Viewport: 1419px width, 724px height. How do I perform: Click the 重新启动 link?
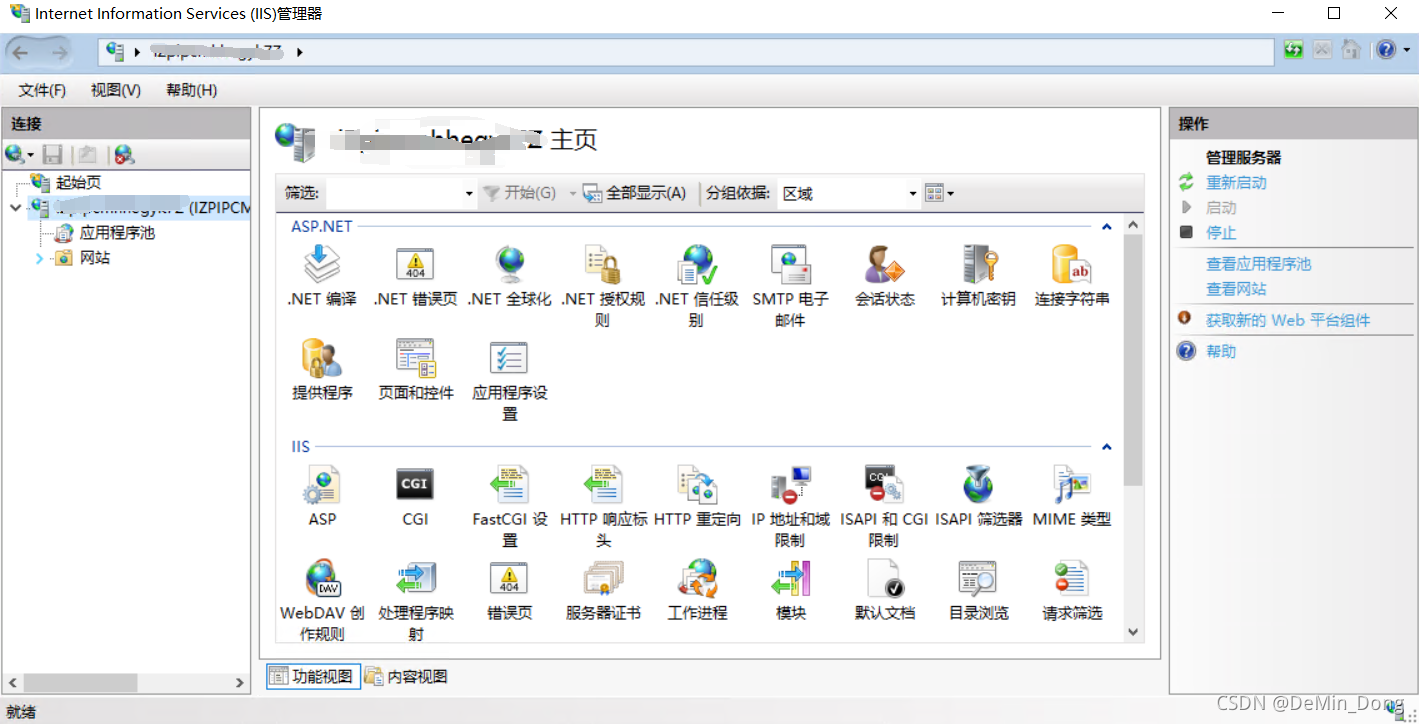pos(1236,183)
